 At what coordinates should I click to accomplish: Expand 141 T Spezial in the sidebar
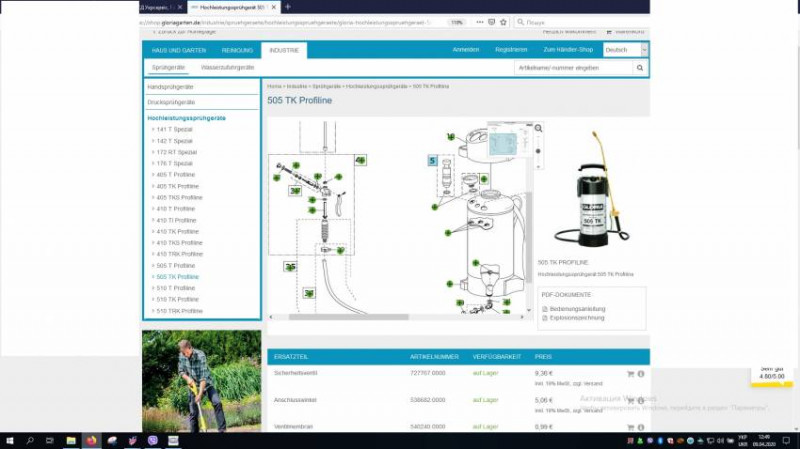[x=174, y=130]
